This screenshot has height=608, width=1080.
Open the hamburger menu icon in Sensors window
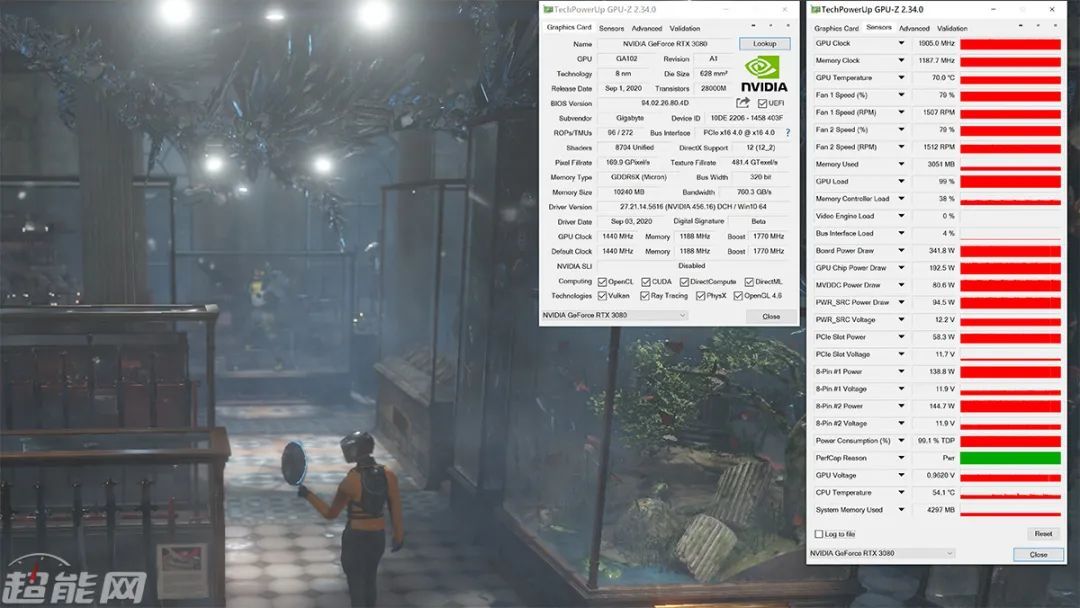pos(1055,26)
